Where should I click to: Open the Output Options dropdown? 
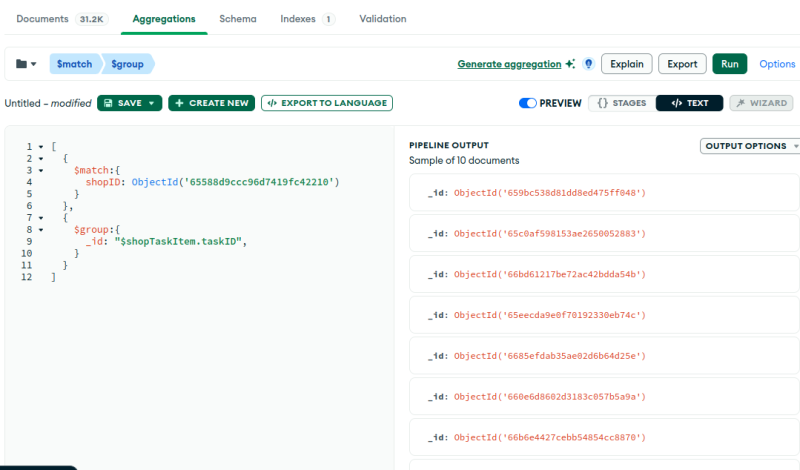pyautogui.click(x=750, y=146)
